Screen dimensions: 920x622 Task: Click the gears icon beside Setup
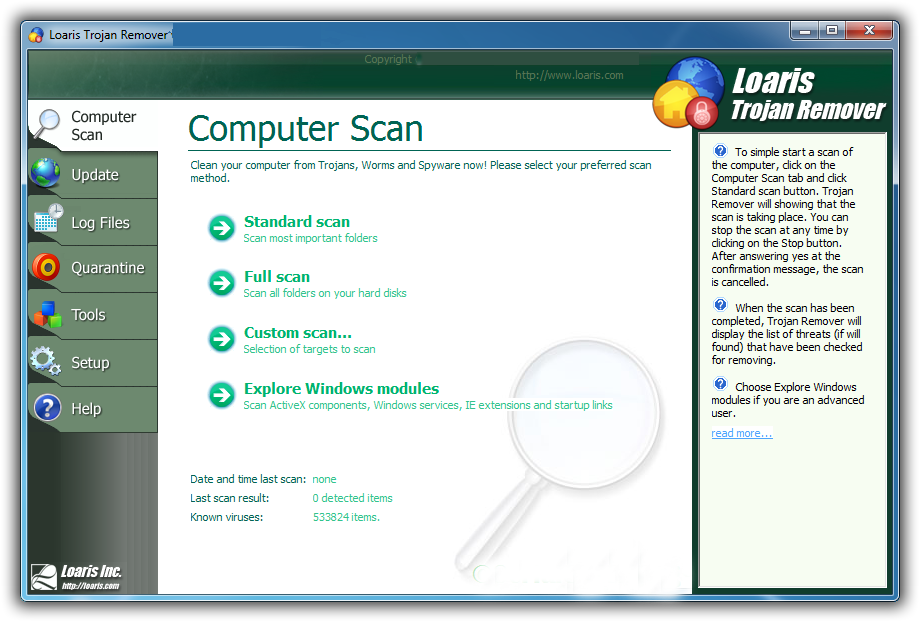[45, 361]
